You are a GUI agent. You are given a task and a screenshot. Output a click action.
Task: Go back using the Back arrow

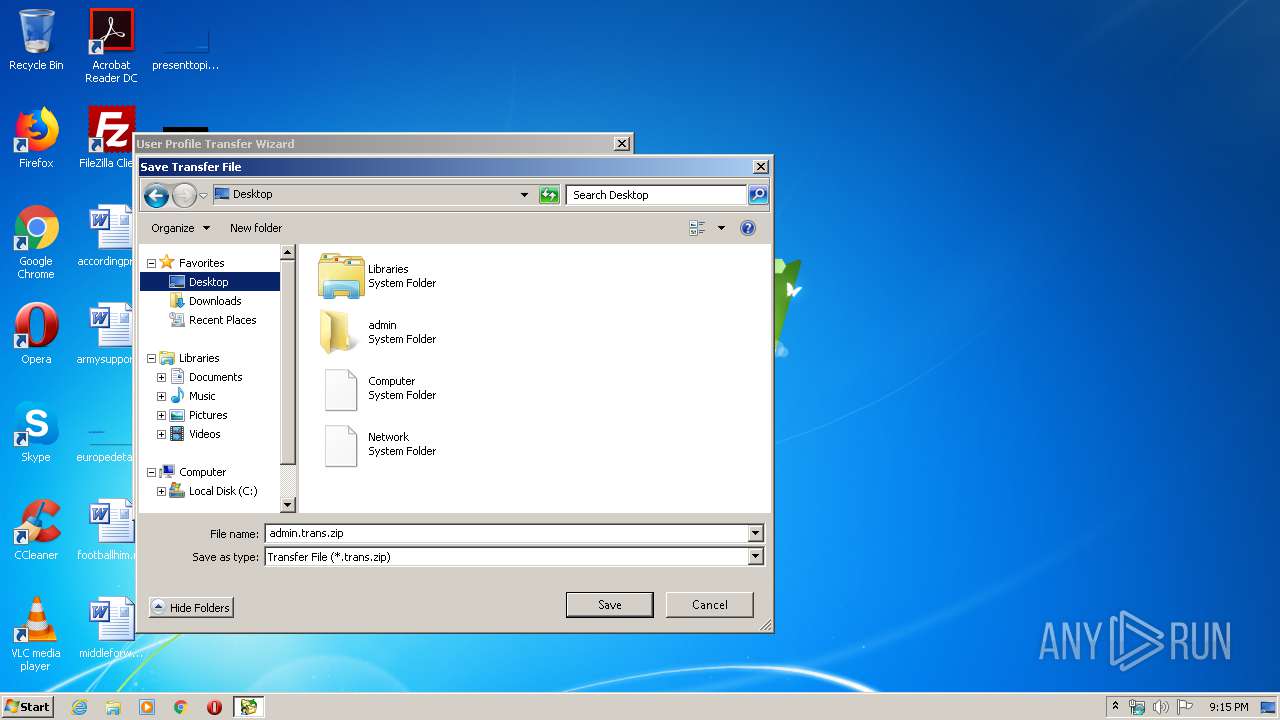(156, 195)
